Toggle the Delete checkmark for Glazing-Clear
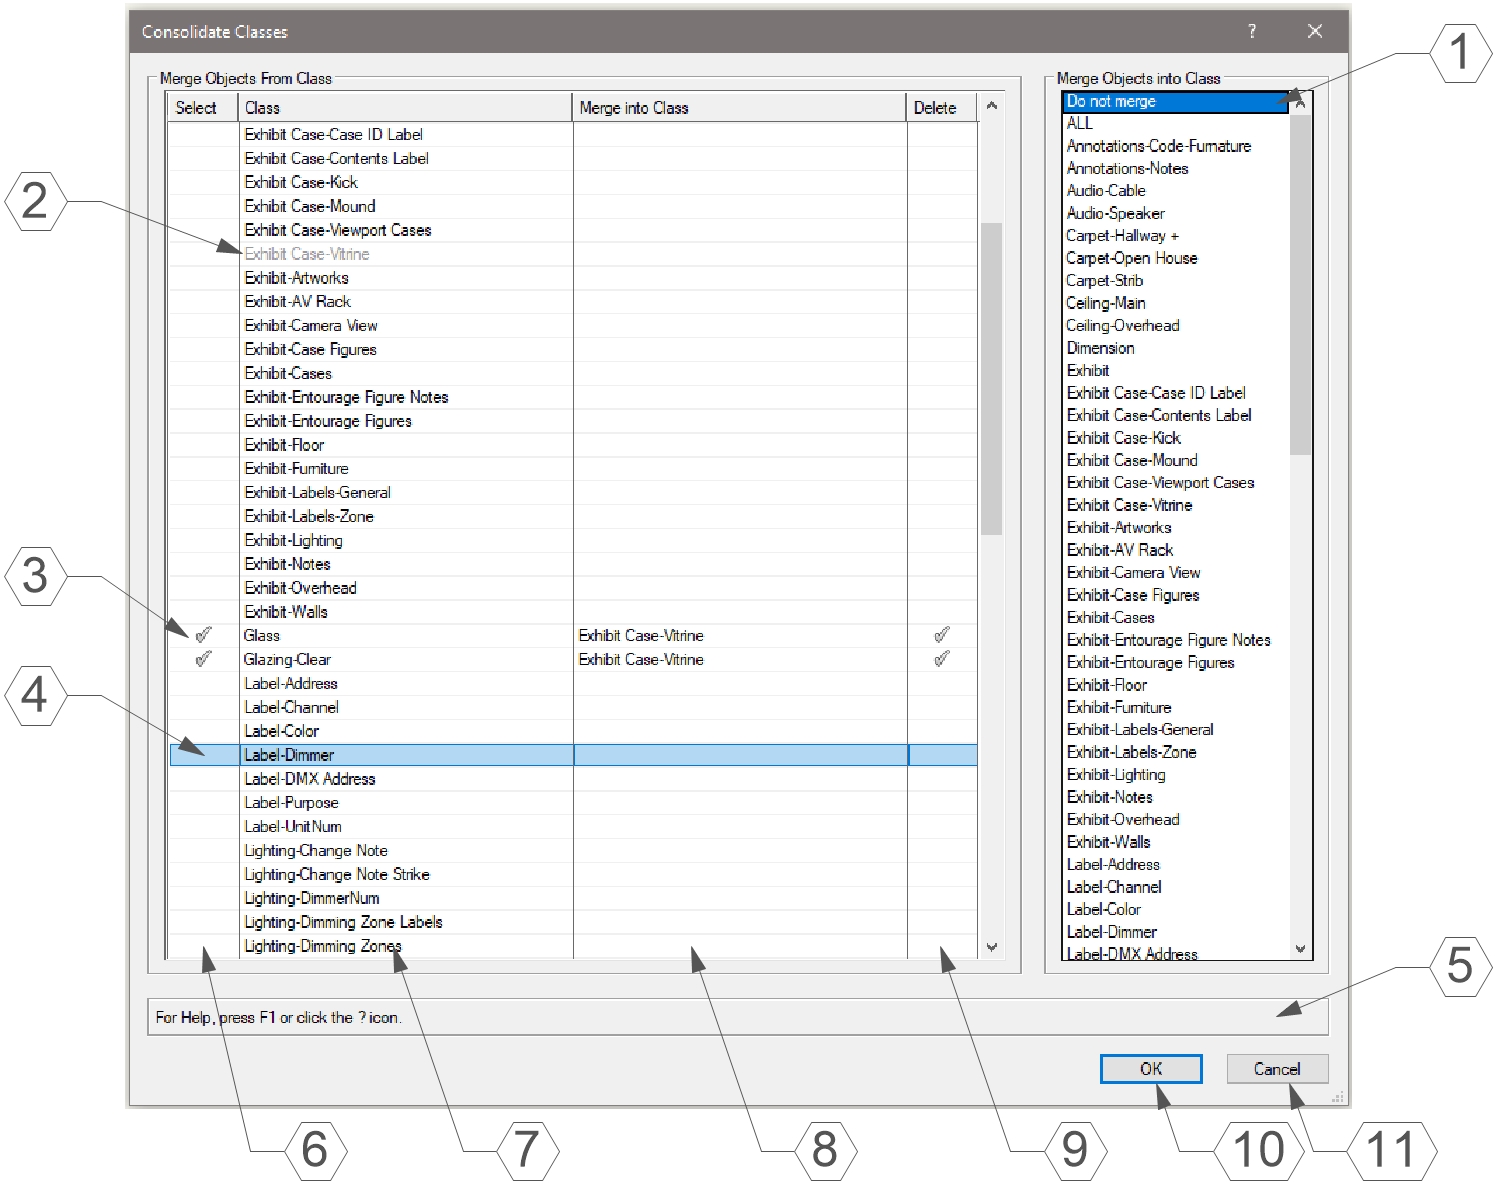The width and height of the screenshot is (1500, 1189). pyautogui.click(x=940, y=658)
